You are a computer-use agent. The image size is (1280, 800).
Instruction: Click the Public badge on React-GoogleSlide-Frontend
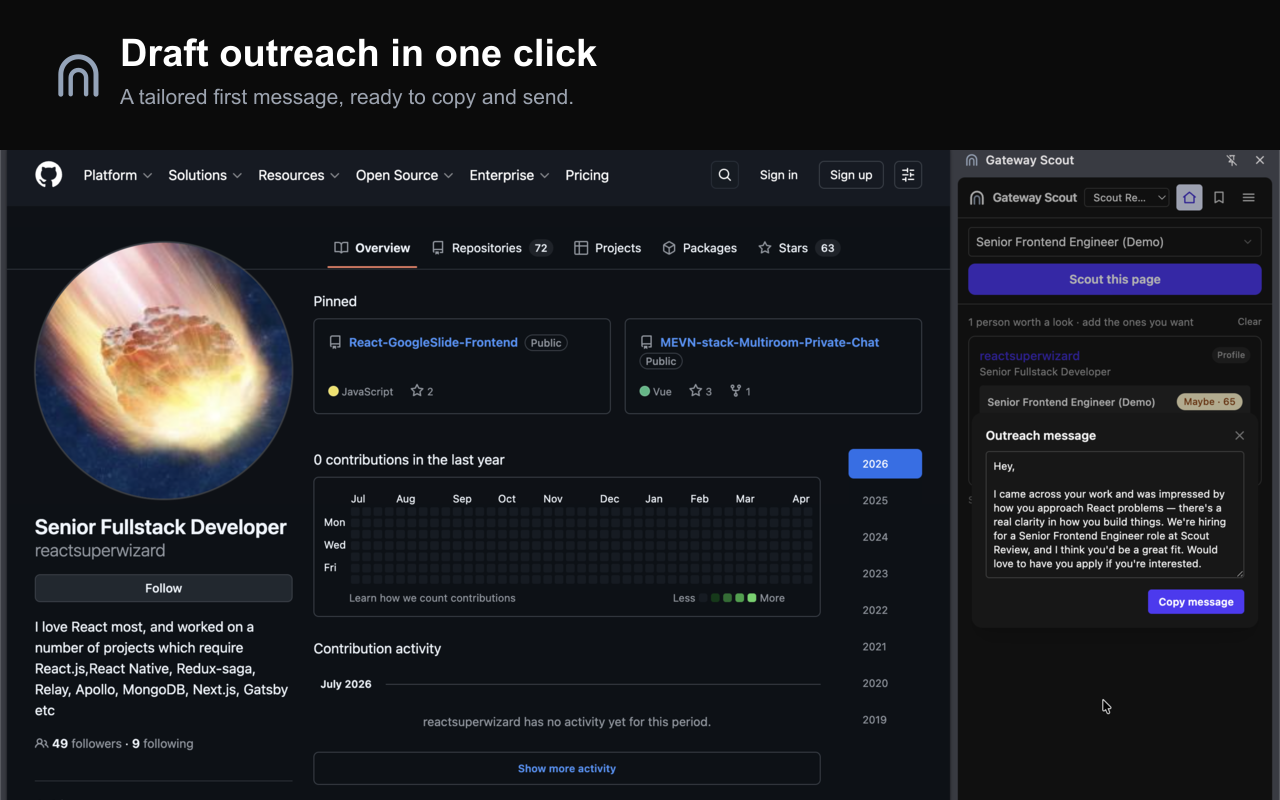(x=546, y=343)
